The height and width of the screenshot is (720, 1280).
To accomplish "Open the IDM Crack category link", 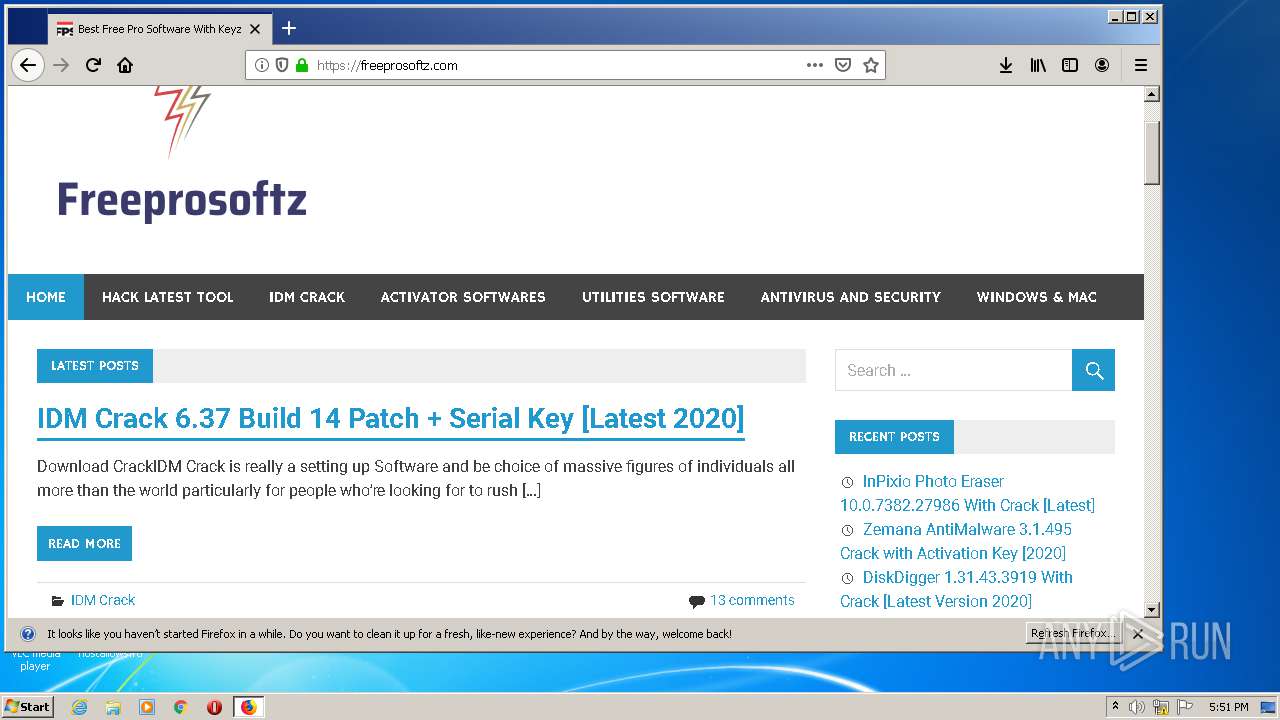I will tap(103, 600).
